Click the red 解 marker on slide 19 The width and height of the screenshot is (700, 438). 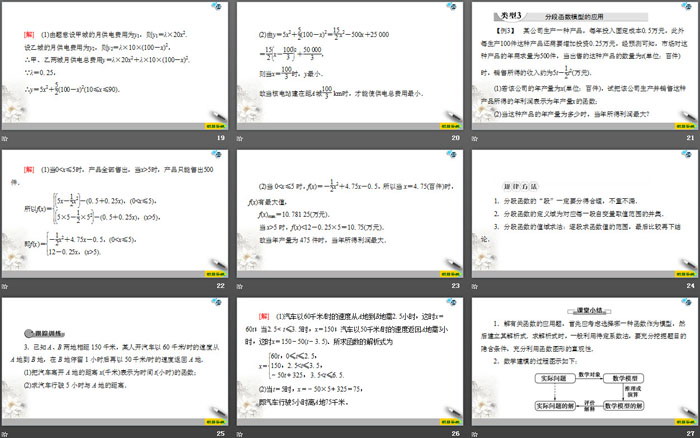29,34
